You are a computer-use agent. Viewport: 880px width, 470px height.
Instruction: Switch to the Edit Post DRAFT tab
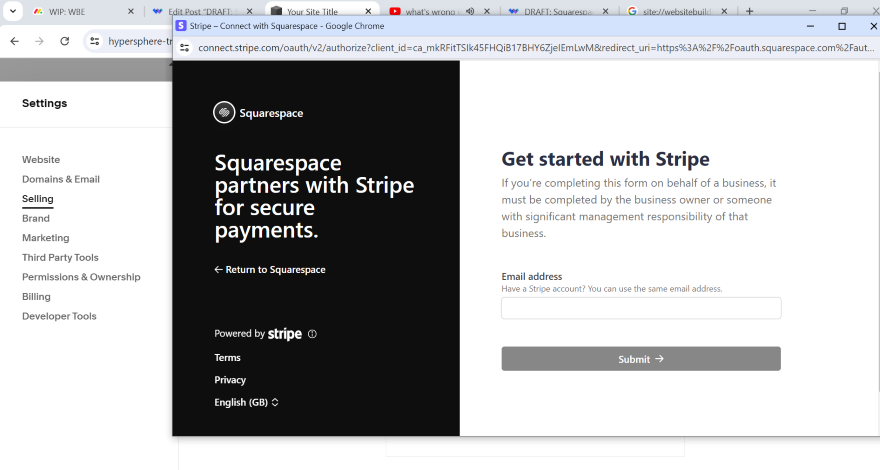pos(203,11)
